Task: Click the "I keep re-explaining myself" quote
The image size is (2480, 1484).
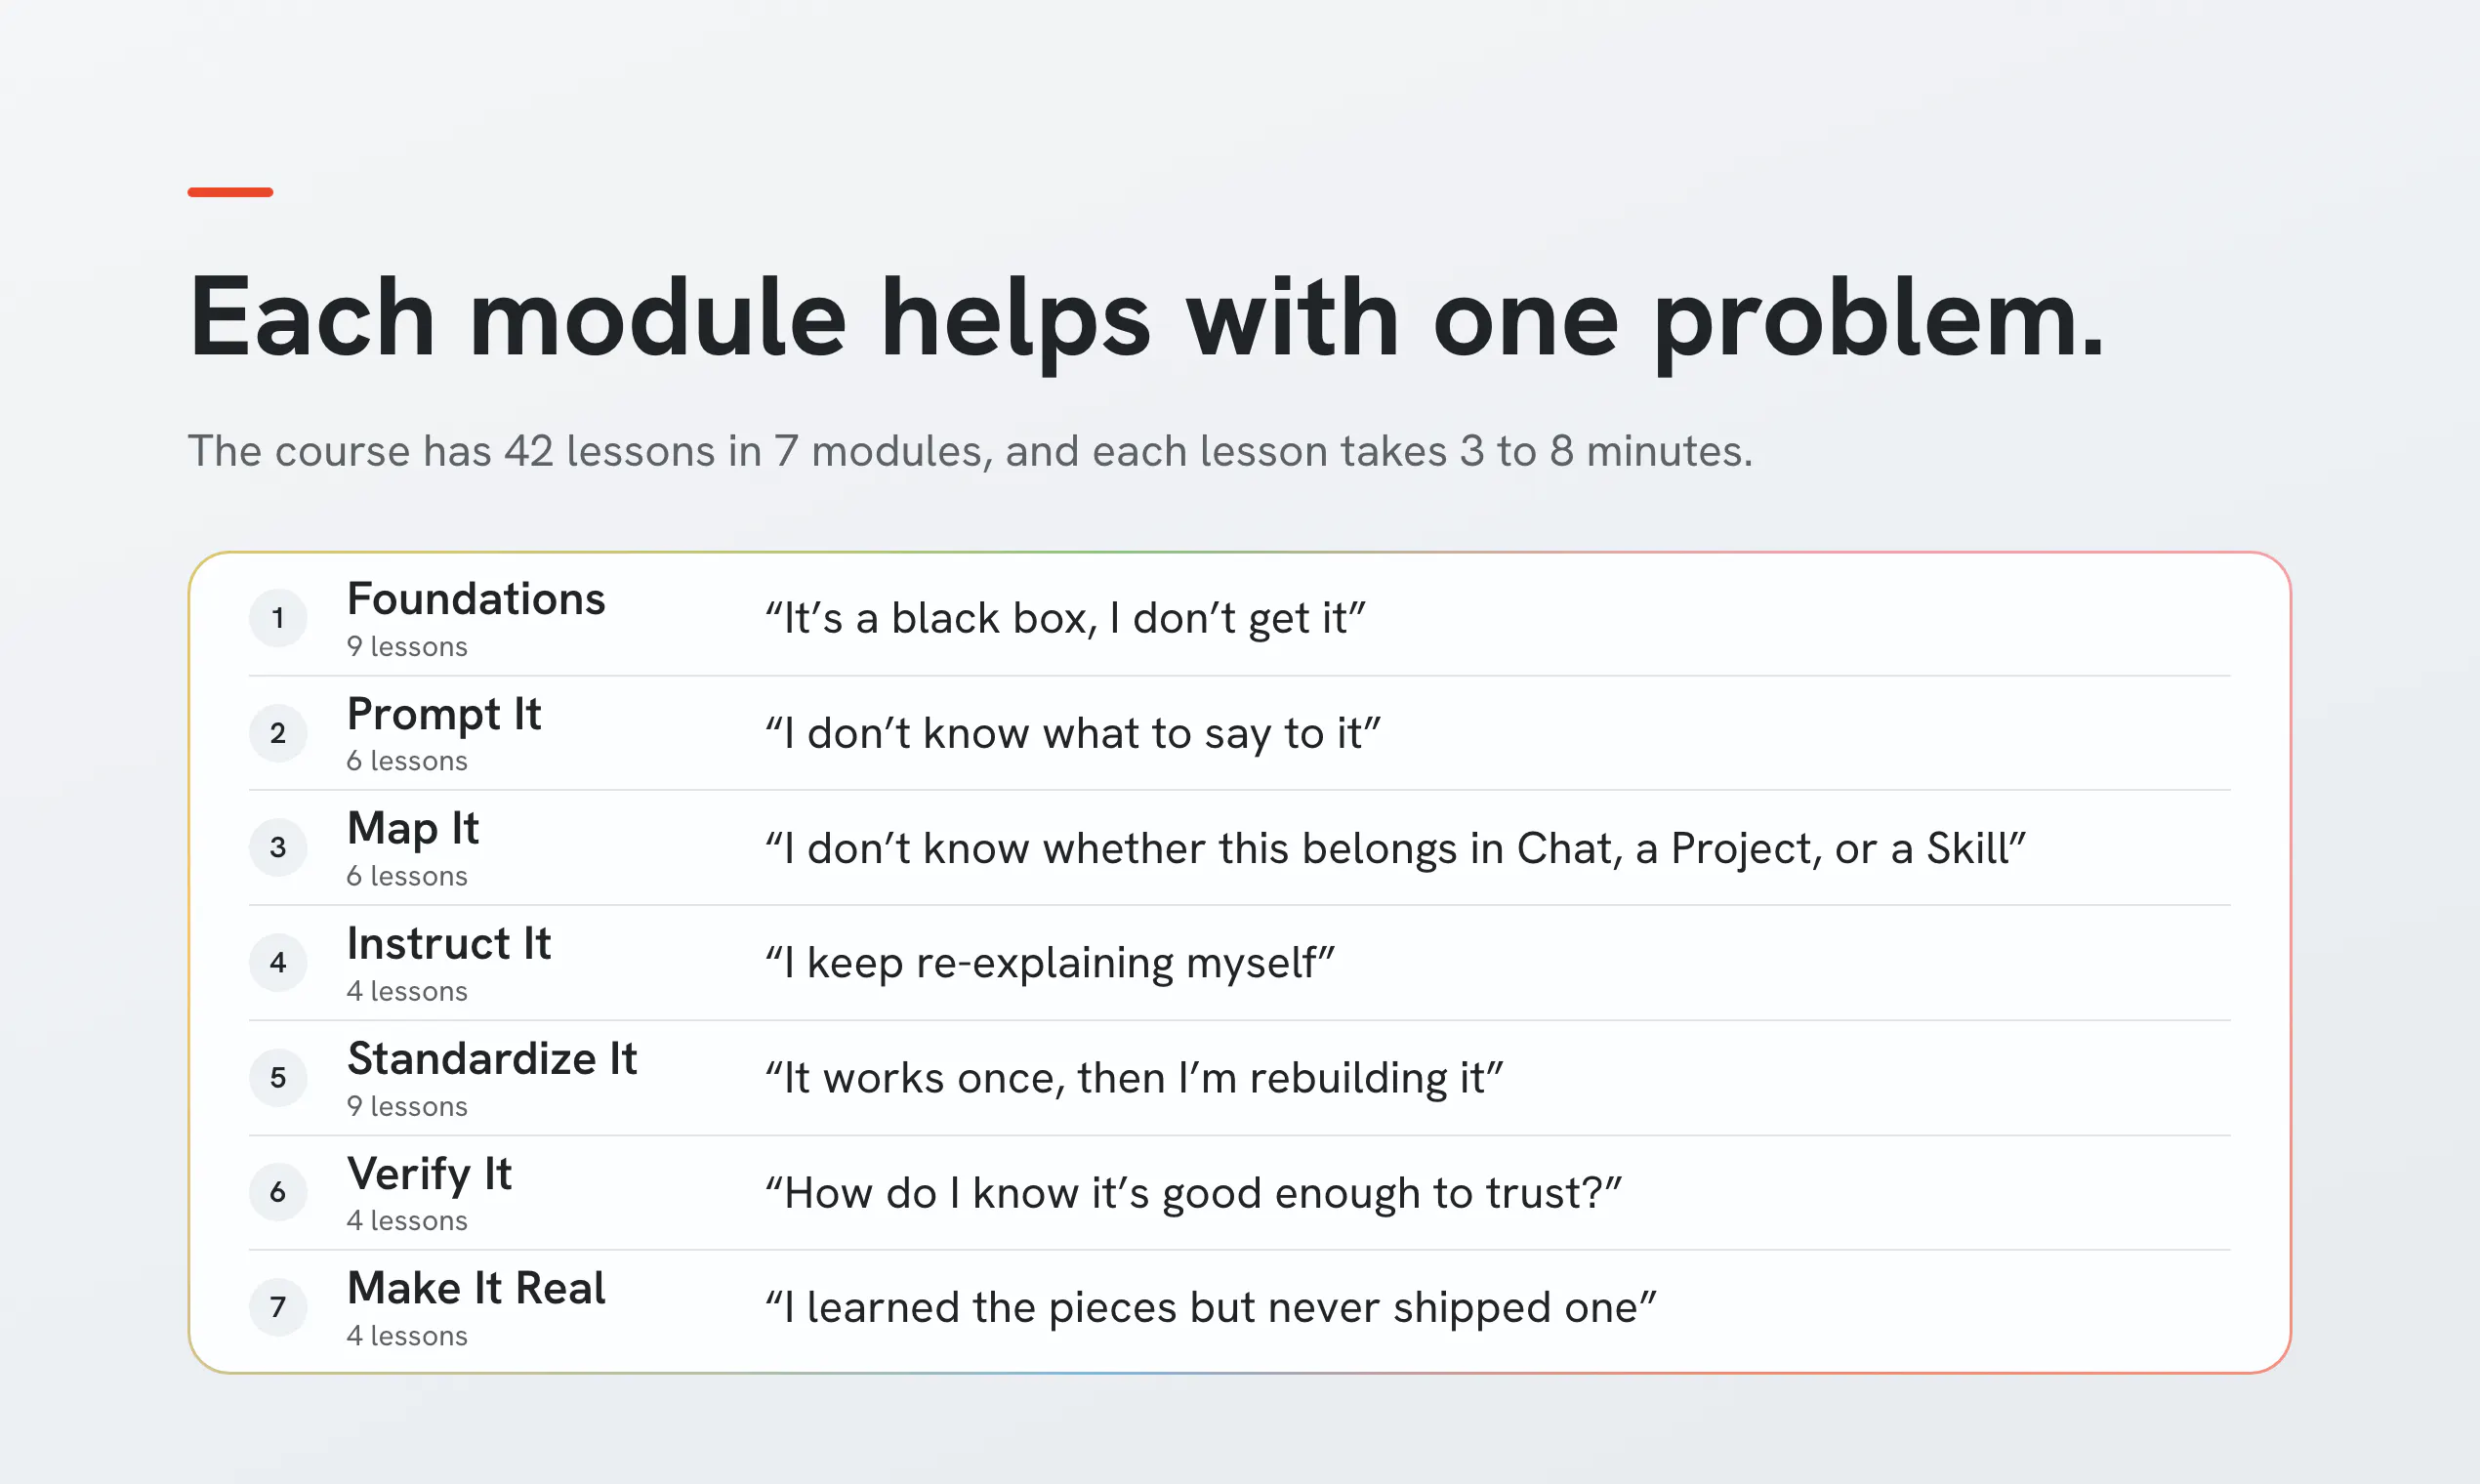Action: pyautogui.click(x=1050, y=964)
